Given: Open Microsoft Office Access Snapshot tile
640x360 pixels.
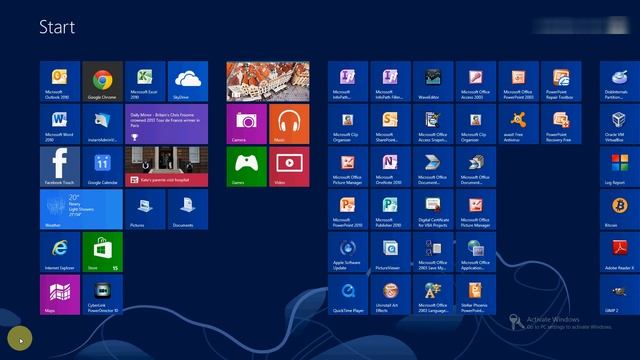Looking at the screenshot, I should (433, 124).
